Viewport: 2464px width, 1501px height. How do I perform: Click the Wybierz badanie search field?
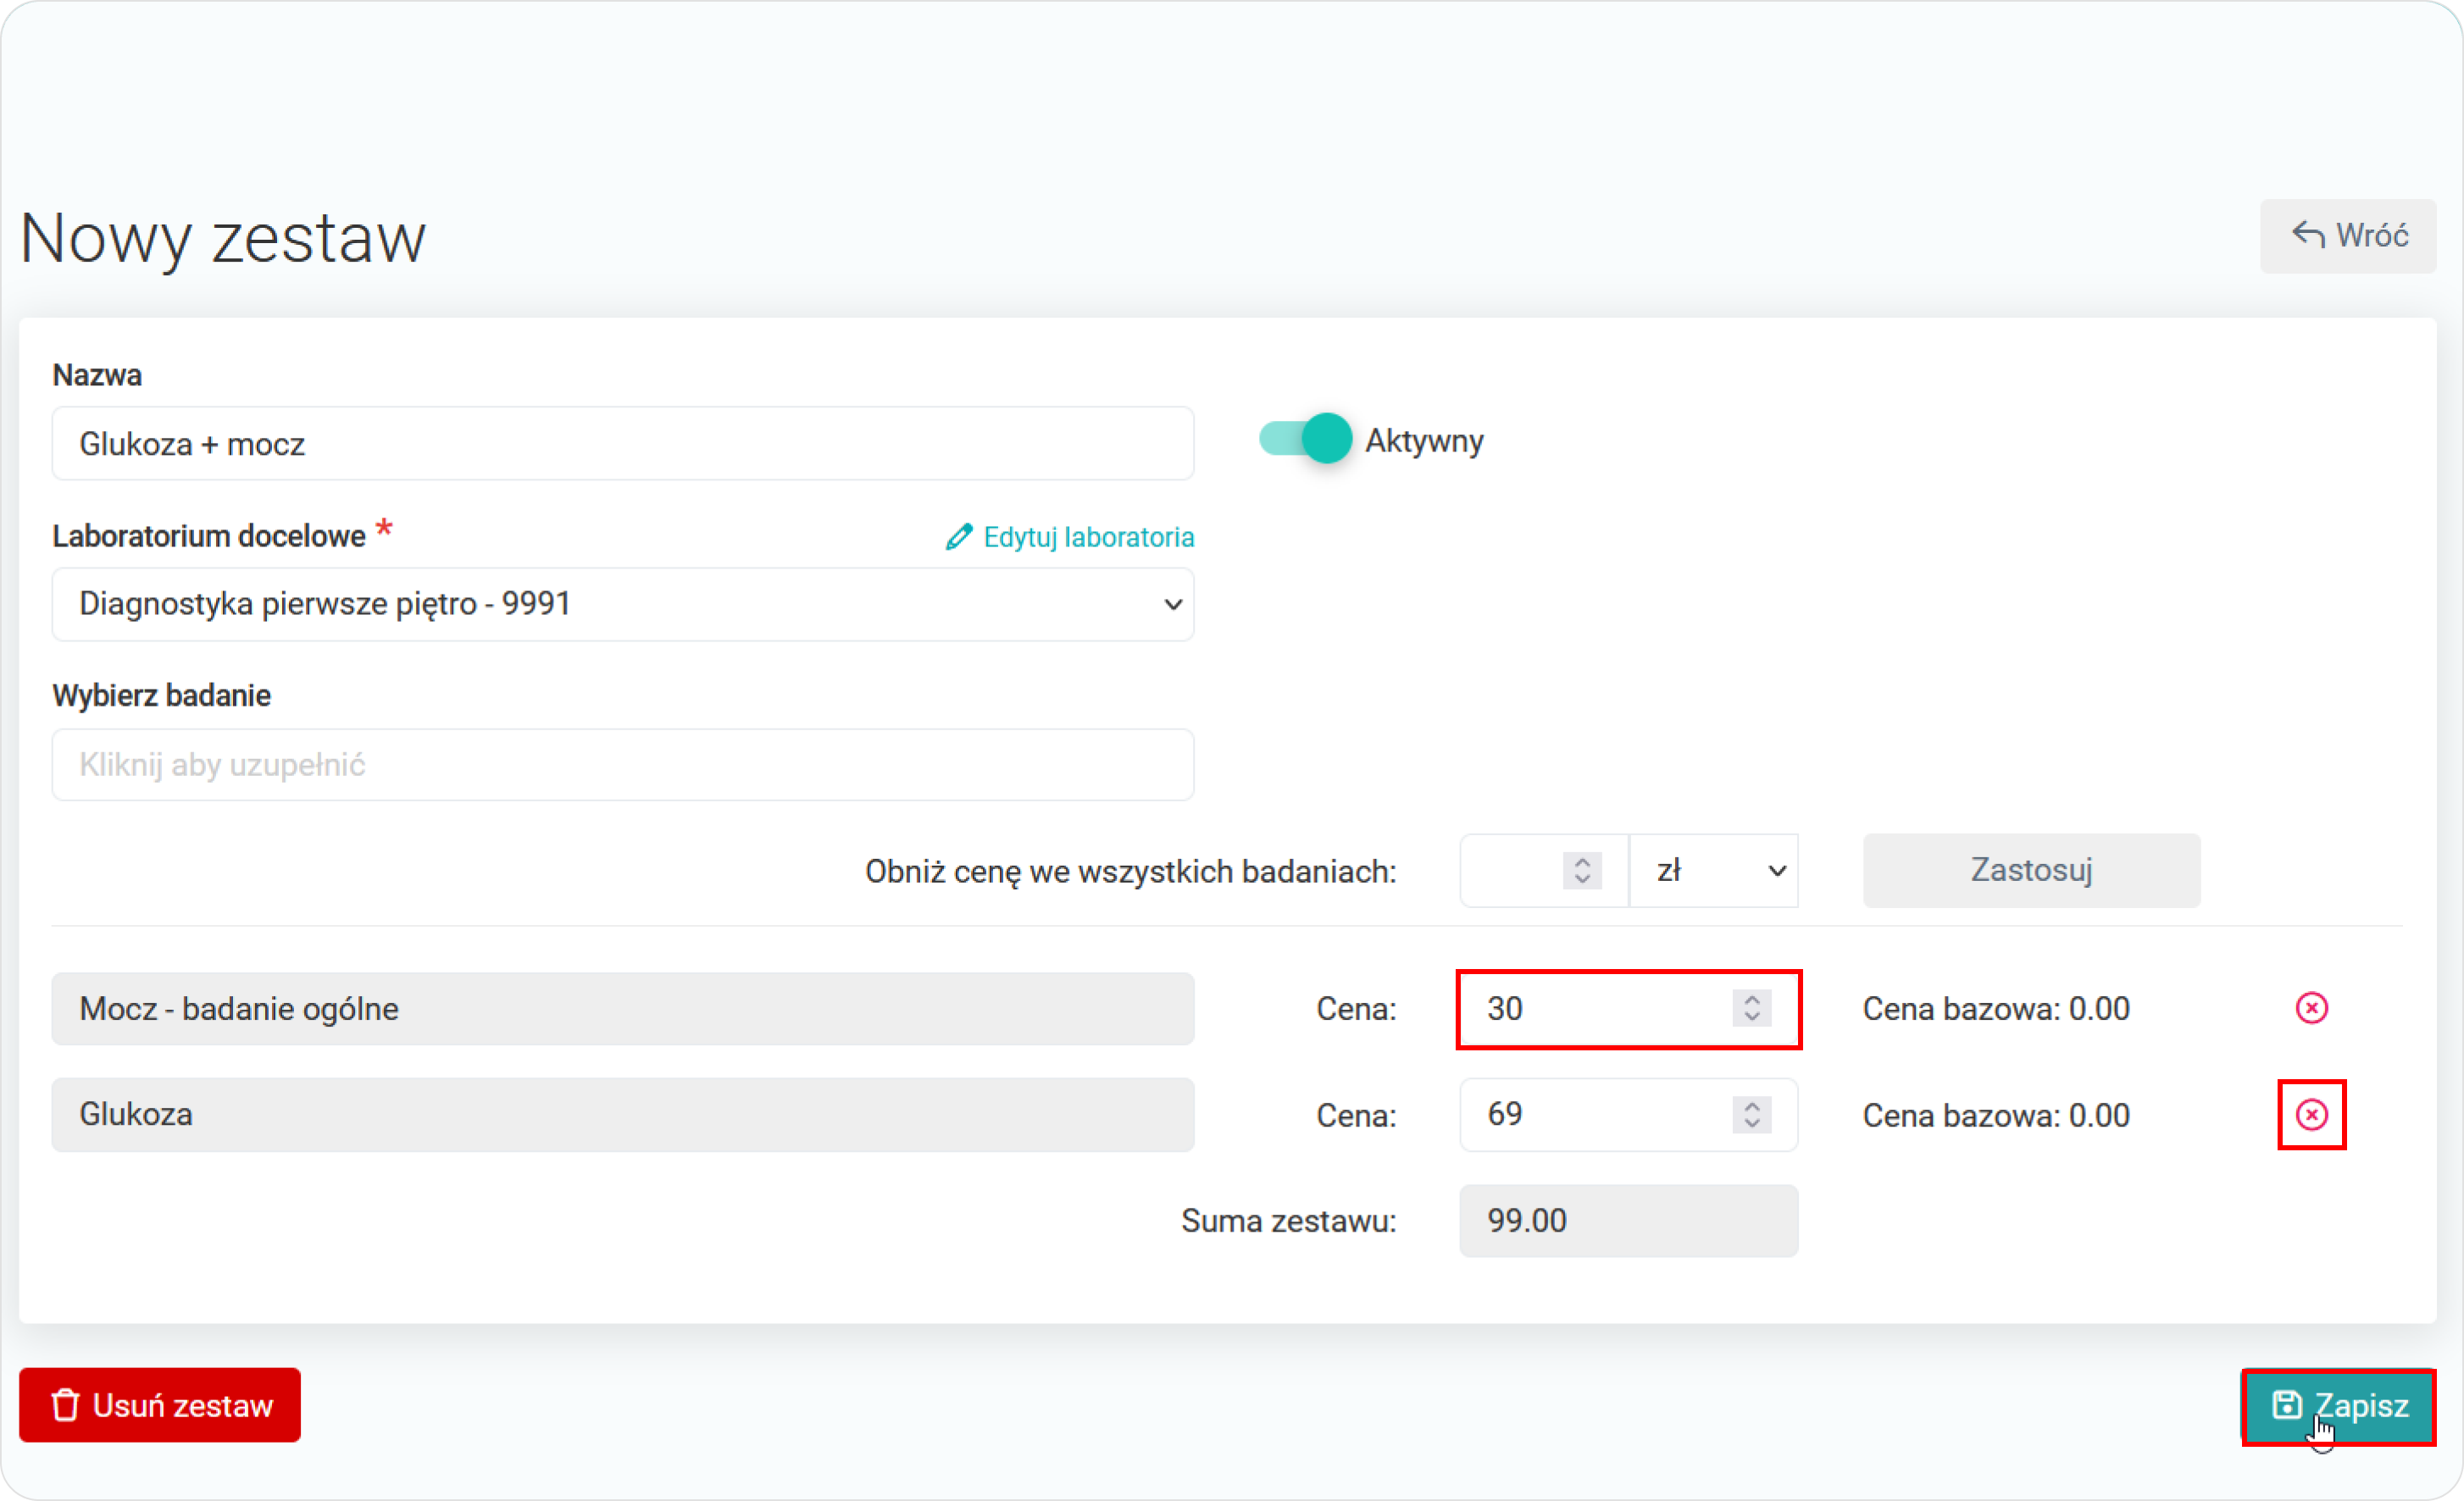point(623,765)
